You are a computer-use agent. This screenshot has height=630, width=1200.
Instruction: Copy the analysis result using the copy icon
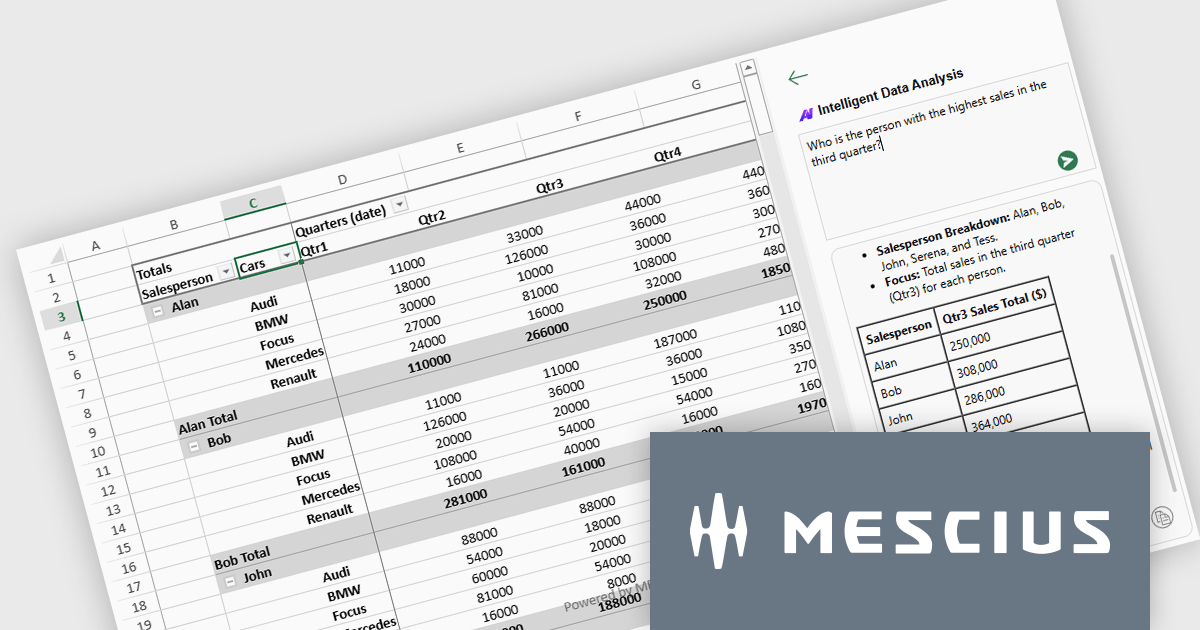tap(1162, 517)
